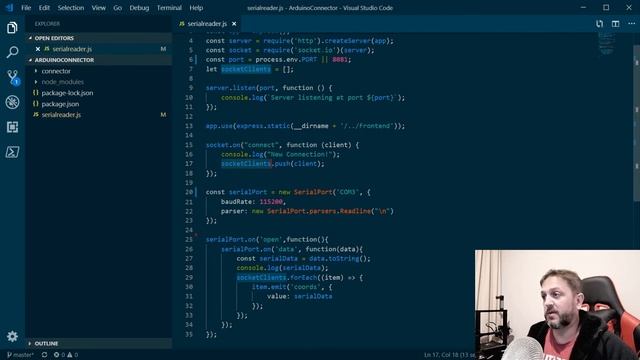Viewport: 640px width, 360px height.
Task: Expand the Outline section
Action: pos(99,344)
